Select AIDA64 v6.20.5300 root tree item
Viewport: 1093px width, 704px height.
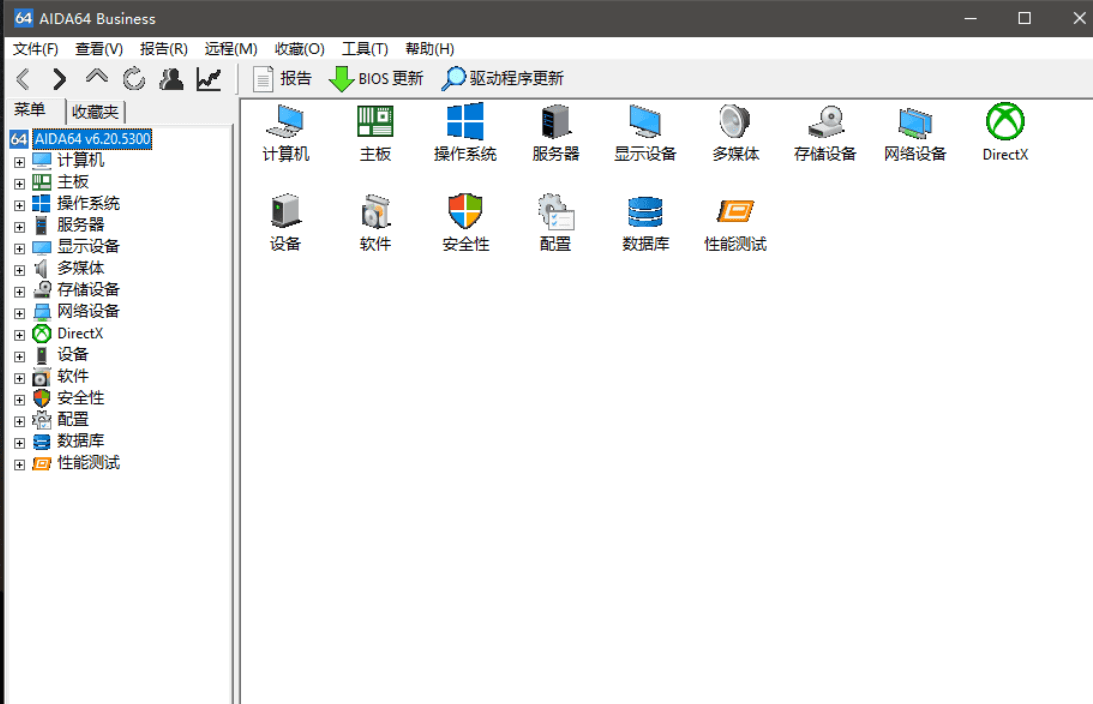pyautogui.click(x=92, y=139)
